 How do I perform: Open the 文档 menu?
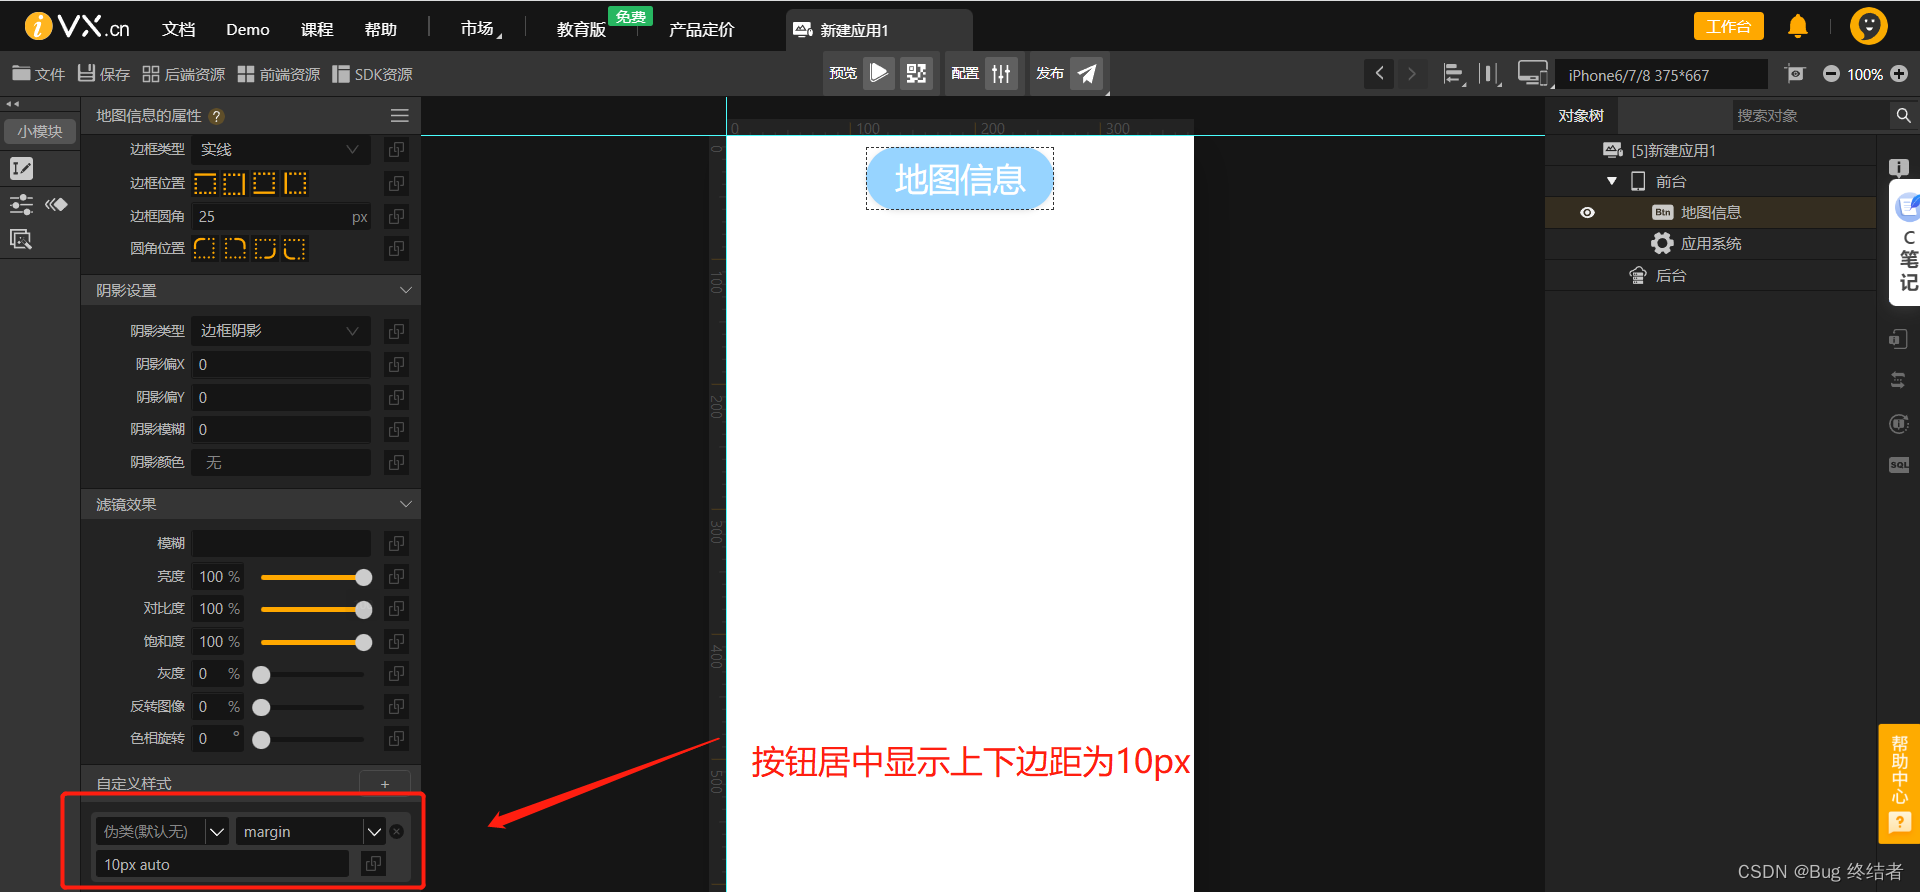[179, 29]
